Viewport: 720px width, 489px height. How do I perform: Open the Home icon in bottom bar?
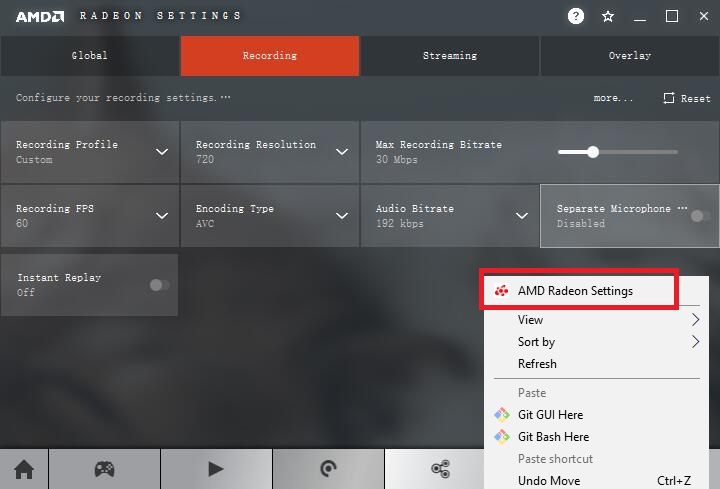click(24, 469)
